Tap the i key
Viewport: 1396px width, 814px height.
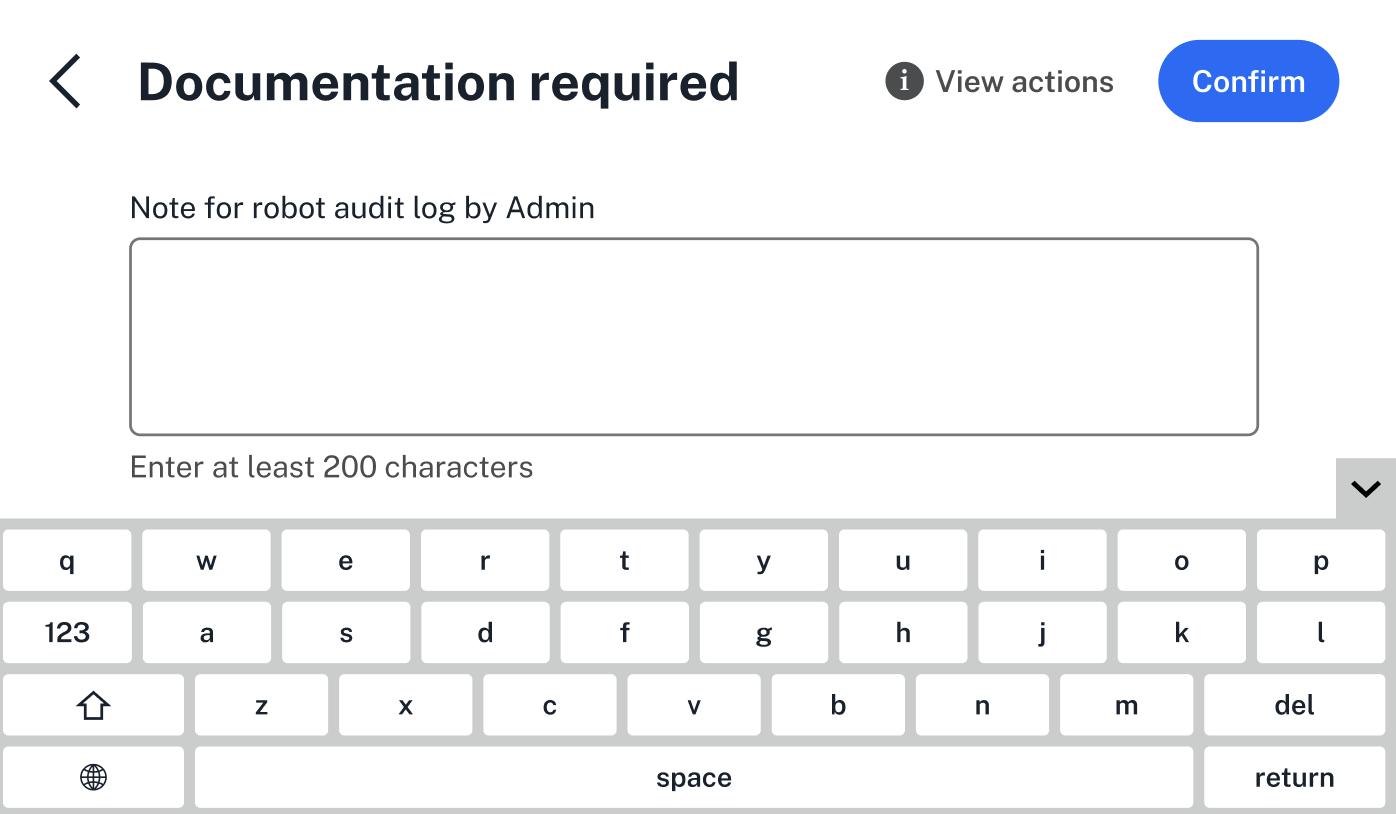[x=1042, y=560]
